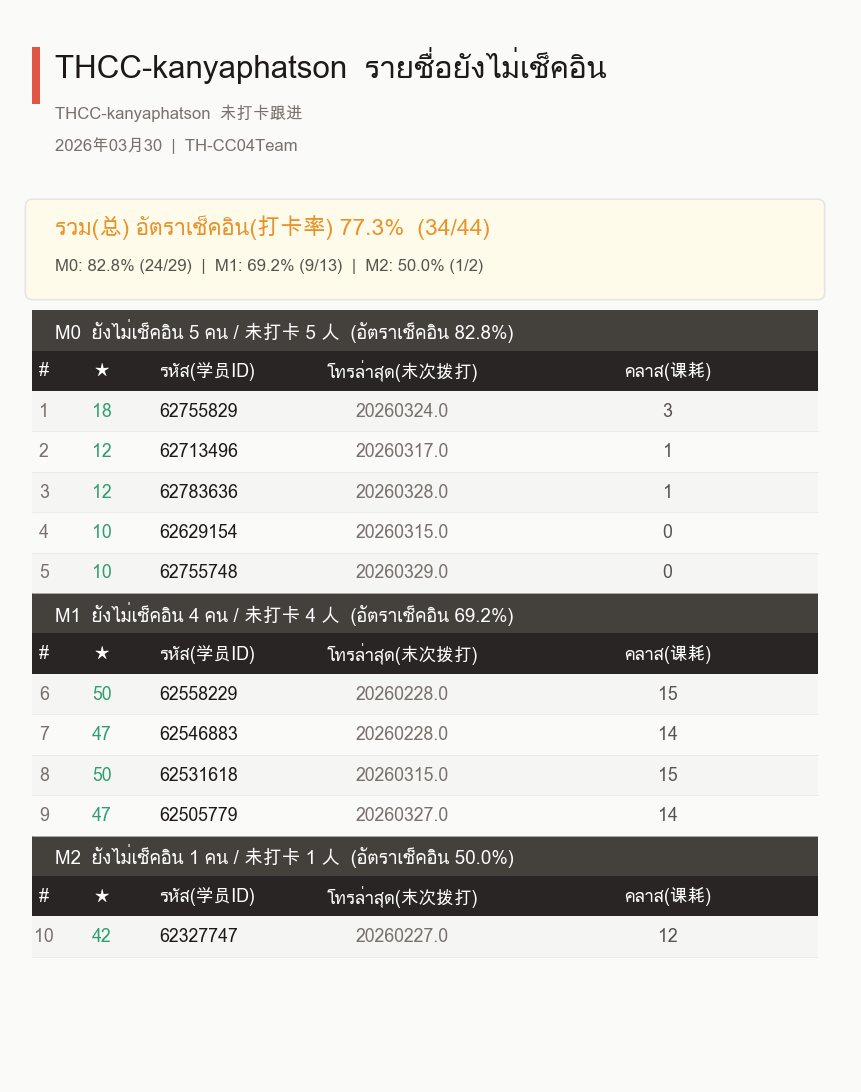This screenshot has width=861, height=1092.
Task: Click the # column header in M0 table
Action: (44, 370)
